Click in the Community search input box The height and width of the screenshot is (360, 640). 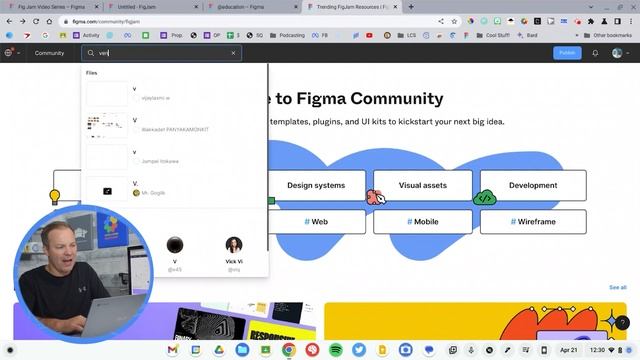click(162, 53)
